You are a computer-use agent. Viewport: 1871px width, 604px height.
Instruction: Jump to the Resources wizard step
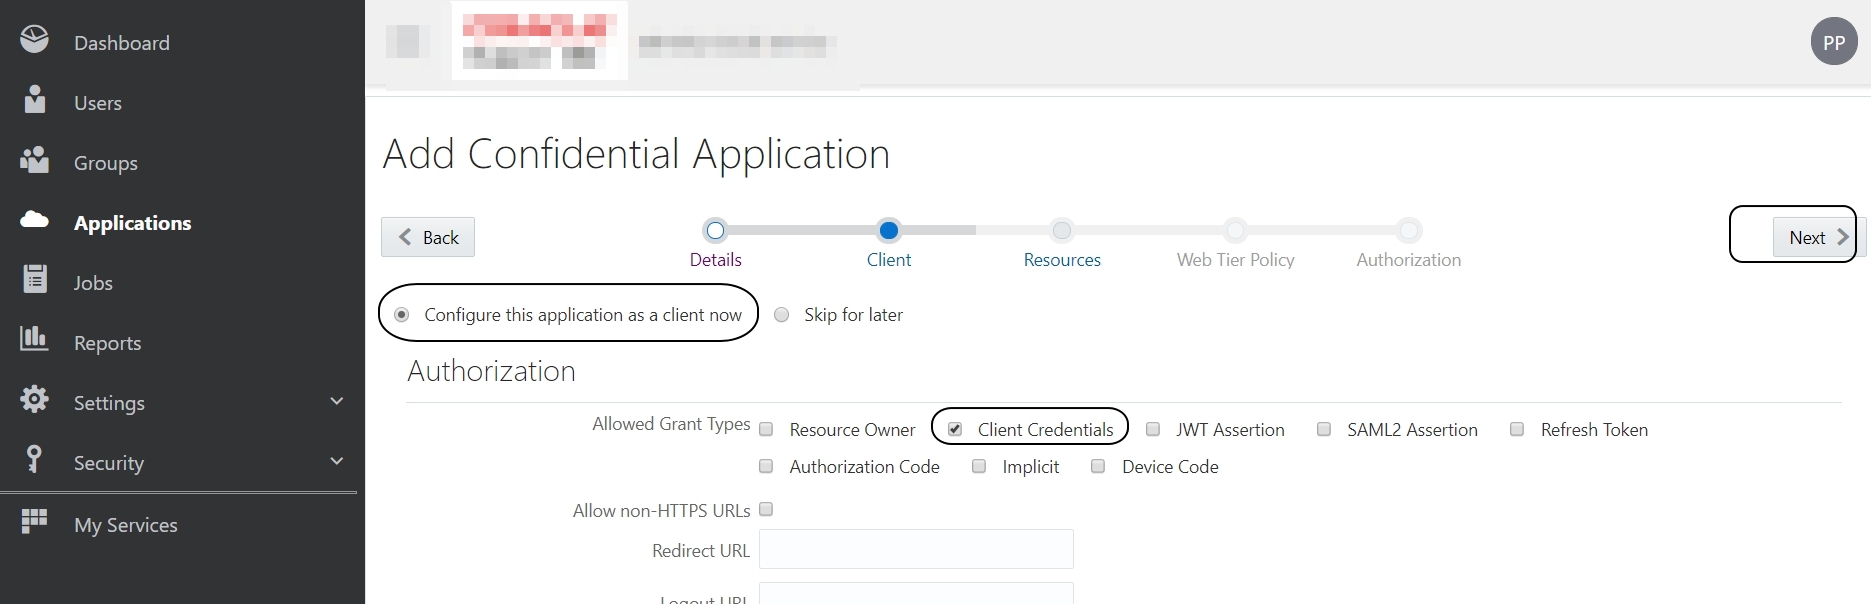pos(1062,231)
